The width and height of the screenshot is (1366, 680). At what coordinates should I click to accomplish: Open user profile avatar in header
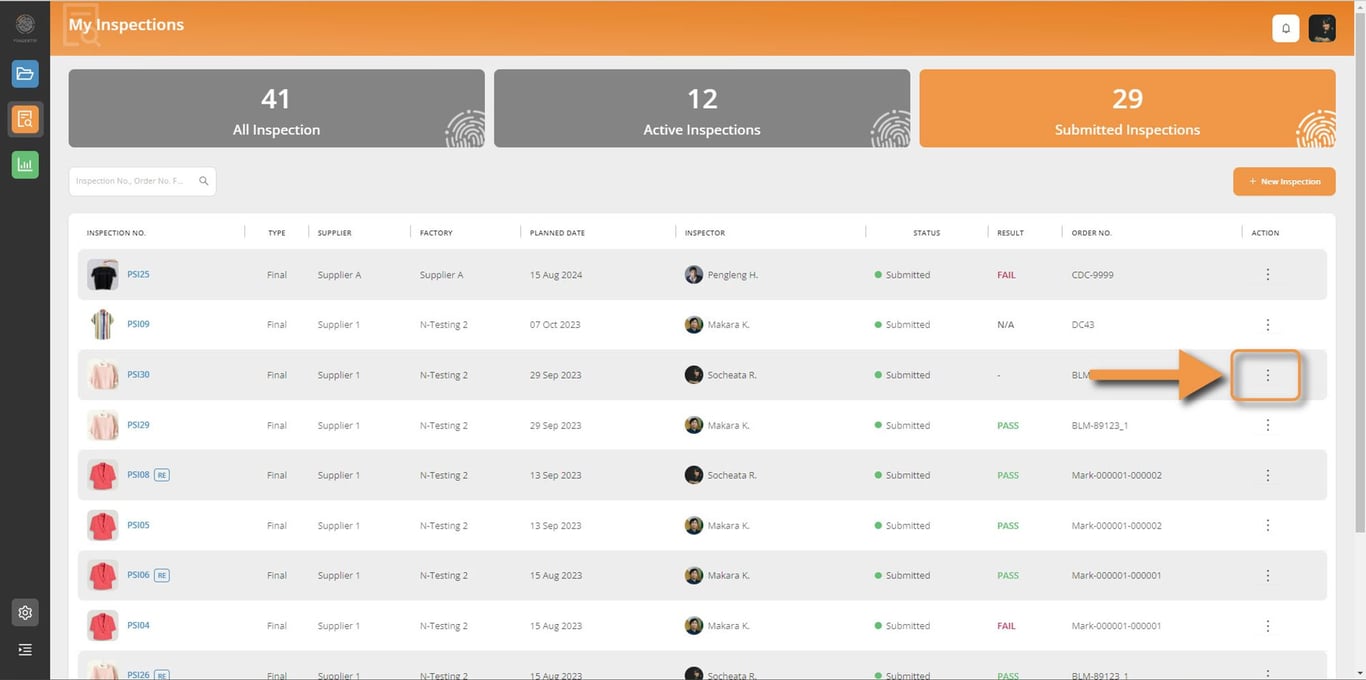tap(1322, 28)
